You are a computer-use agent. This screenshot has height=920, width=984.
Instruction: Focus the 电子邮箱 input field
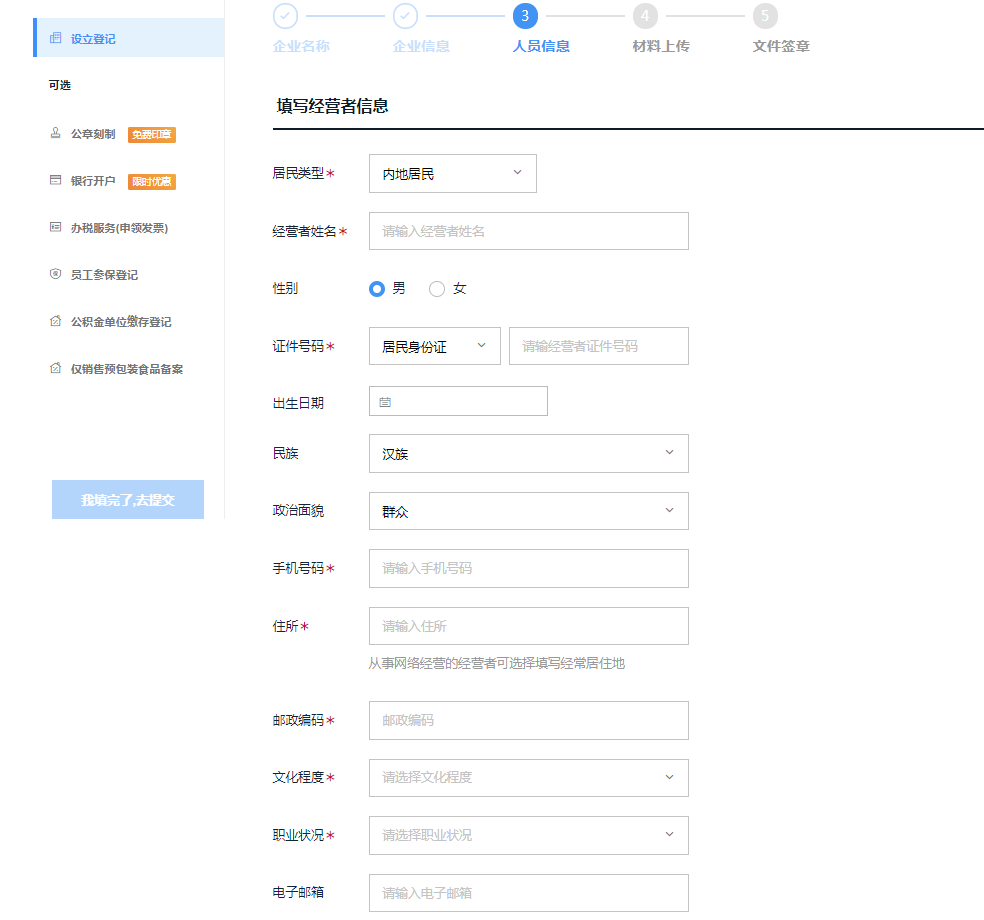pyautogui.click(x=528, y=893)
